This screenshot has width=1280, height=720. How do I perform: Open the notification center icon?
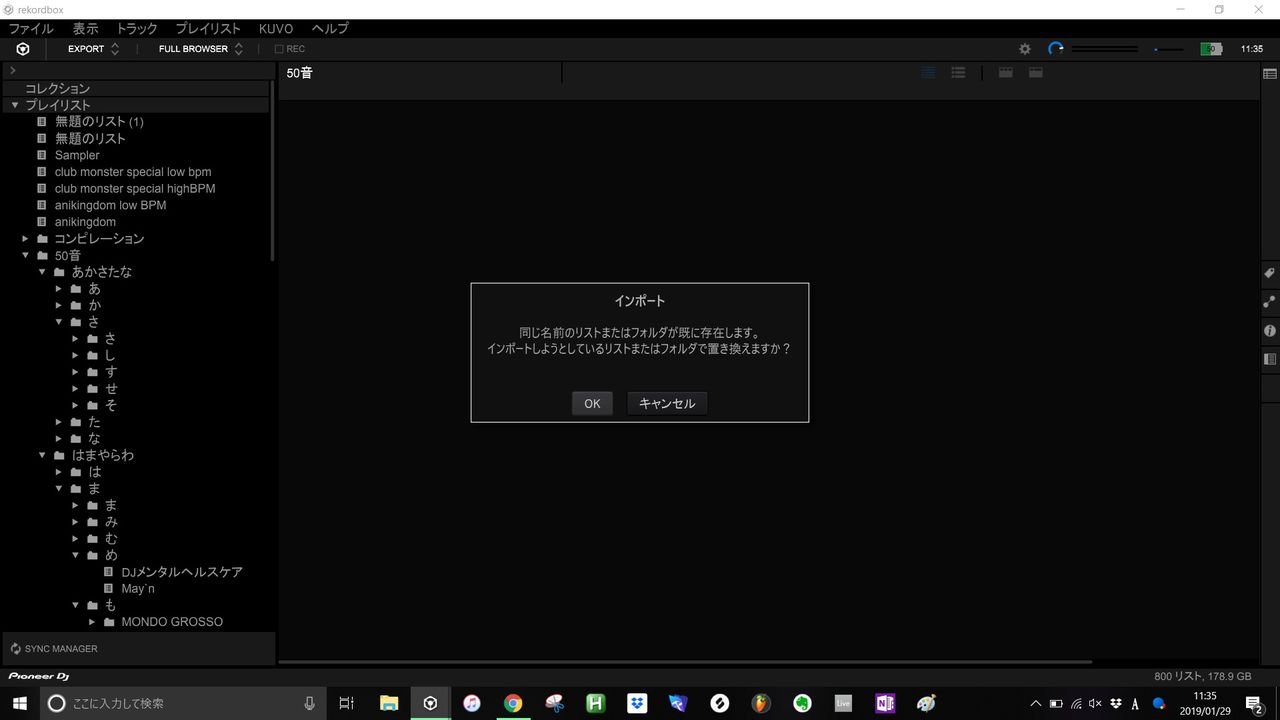1255,703
